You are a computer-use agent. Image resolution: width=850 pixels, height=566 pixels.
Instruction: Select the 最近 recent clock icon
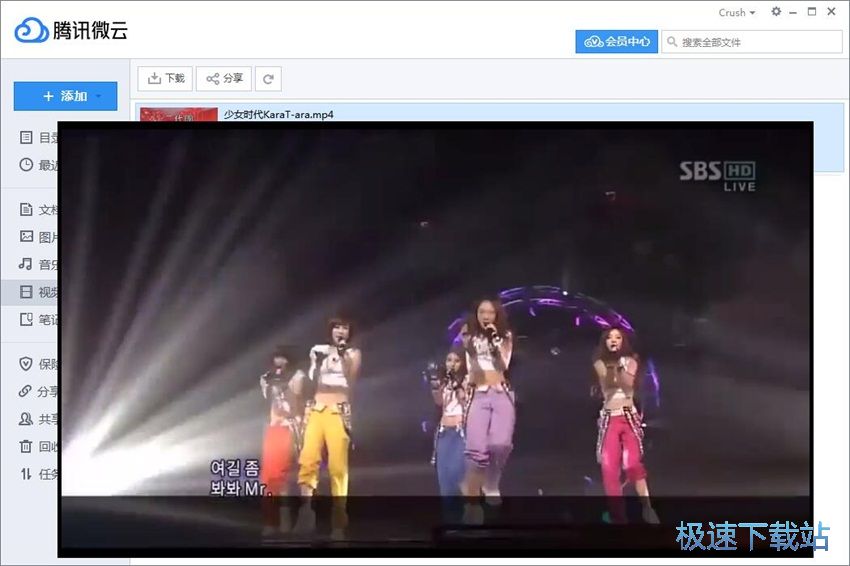tap(26, 165)
